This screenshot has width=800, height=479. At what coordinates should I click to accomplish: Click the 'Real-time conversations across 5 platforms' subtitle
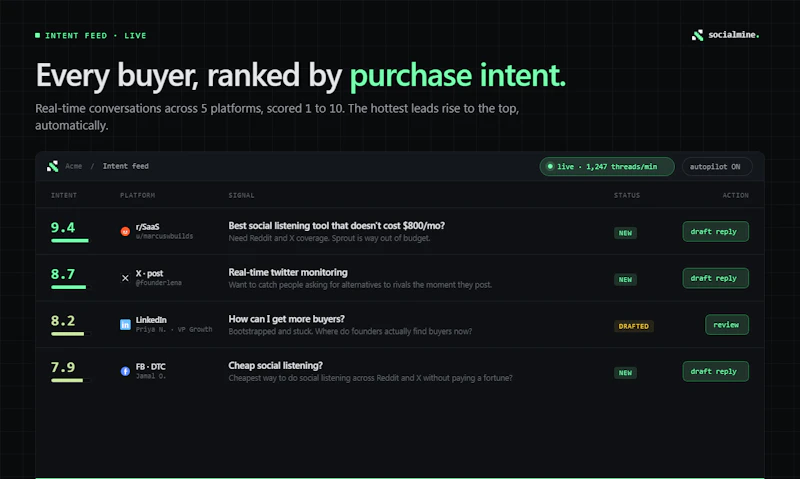(277, 117)
